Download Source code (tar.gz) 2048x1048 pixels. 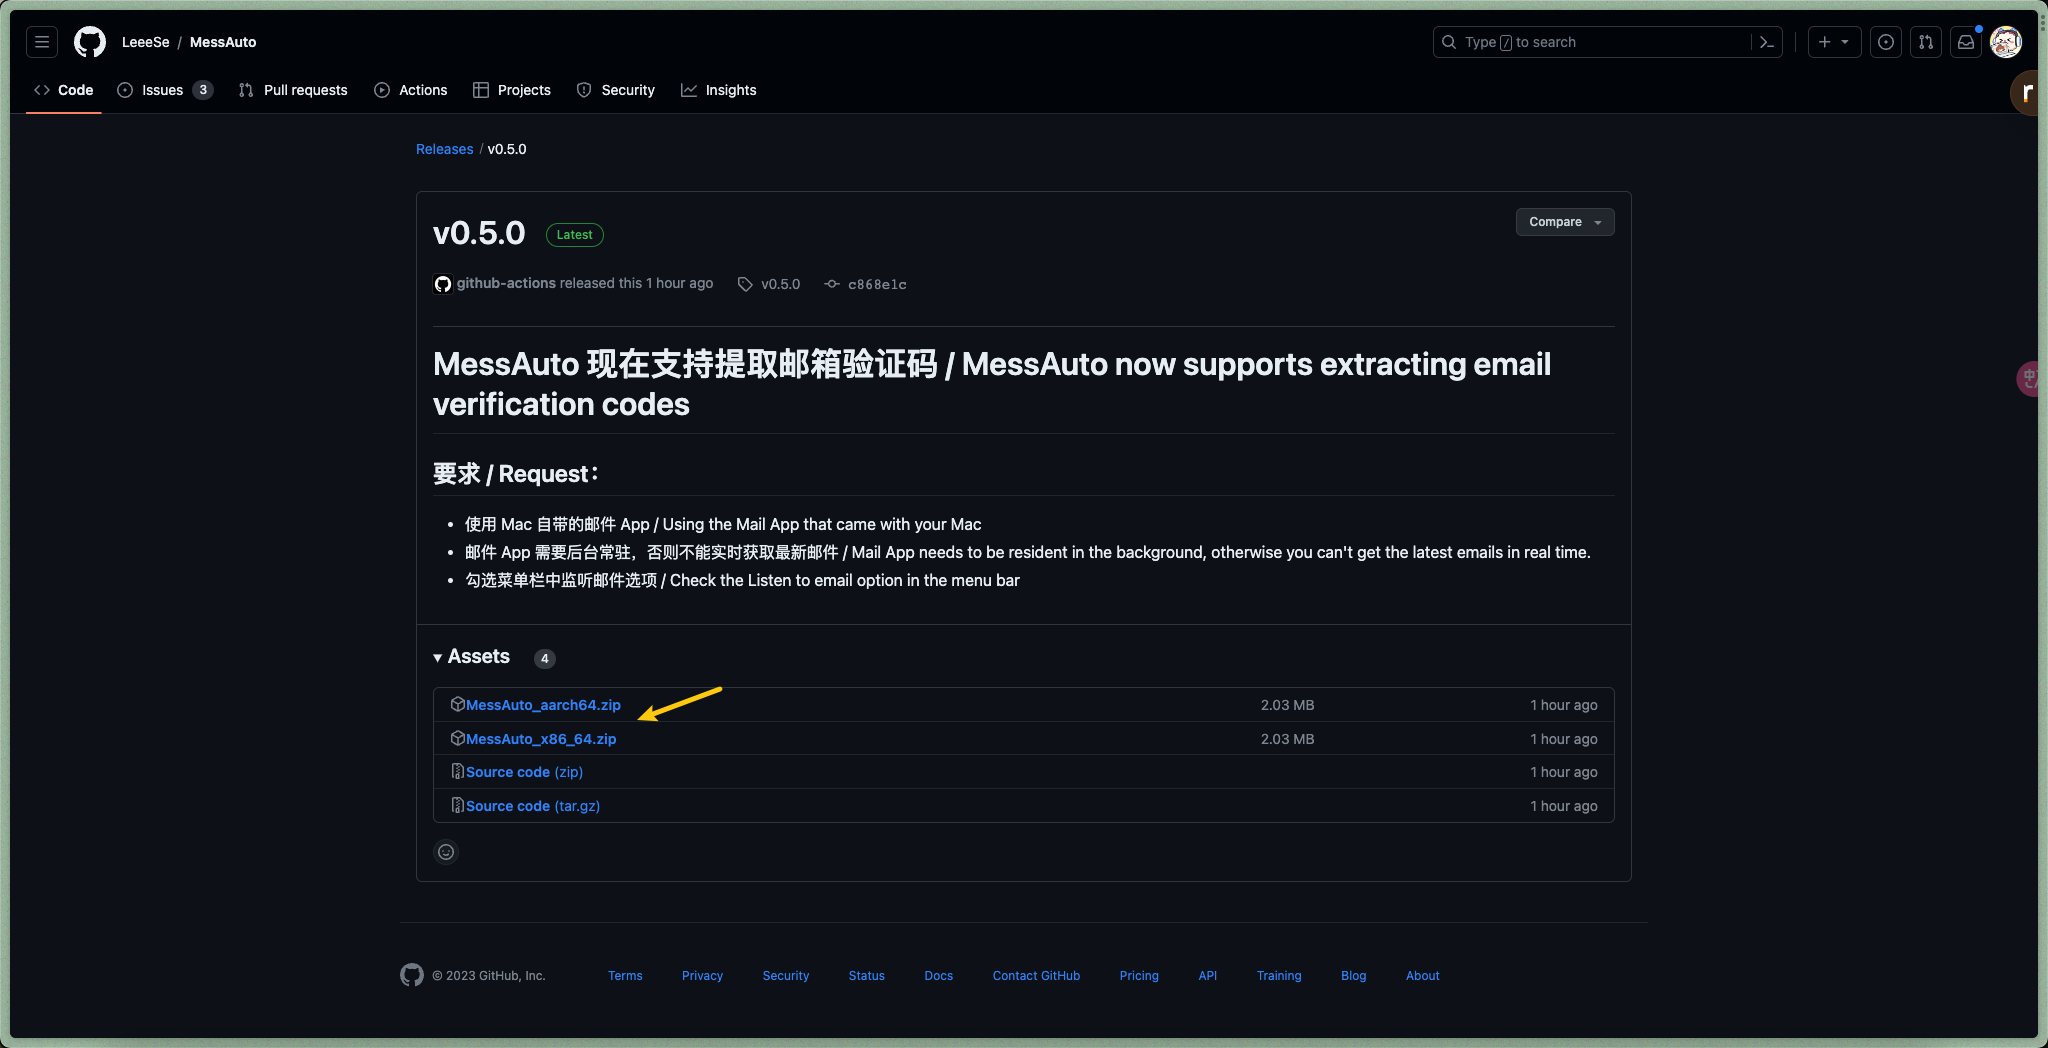click(x=533, y=806)
